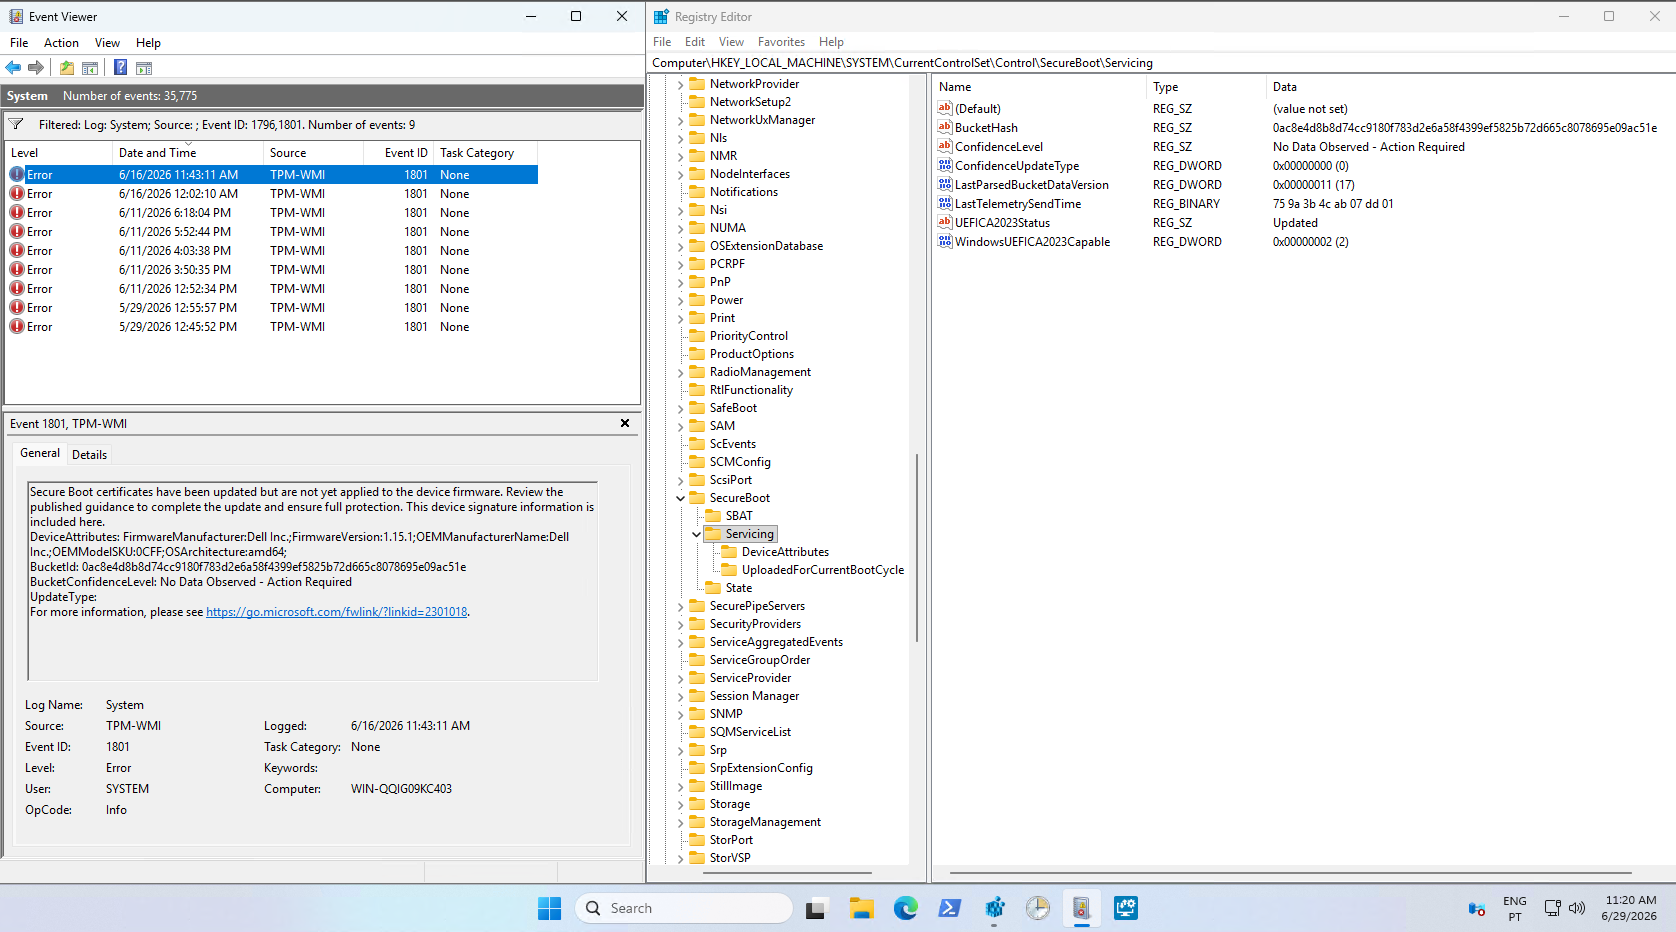The height and width of the screenshot is (932, 1676).
Task: Open the go.microsoft.com fwlink hyperlink
Action: [x=336, y=612]
